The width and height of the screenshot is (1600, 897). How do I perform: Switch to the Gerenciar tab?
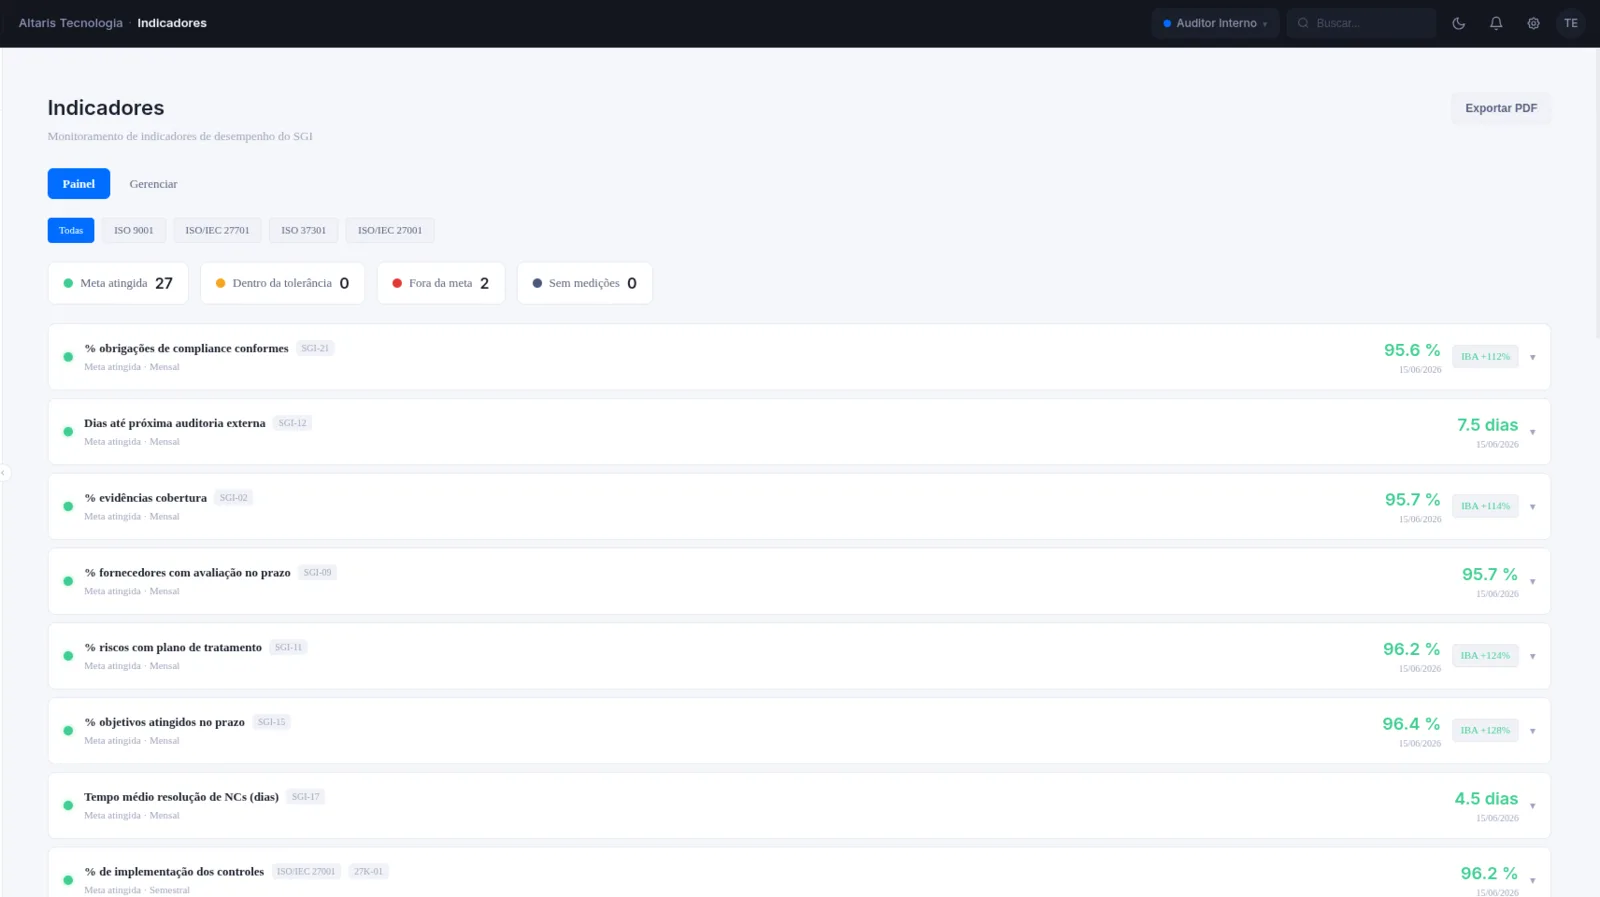pyautogui.click(x=153, y=184)
